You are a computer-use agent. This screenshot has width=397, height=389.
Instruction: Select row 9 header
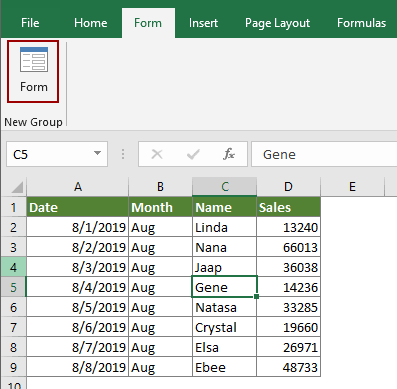[14, 367]
